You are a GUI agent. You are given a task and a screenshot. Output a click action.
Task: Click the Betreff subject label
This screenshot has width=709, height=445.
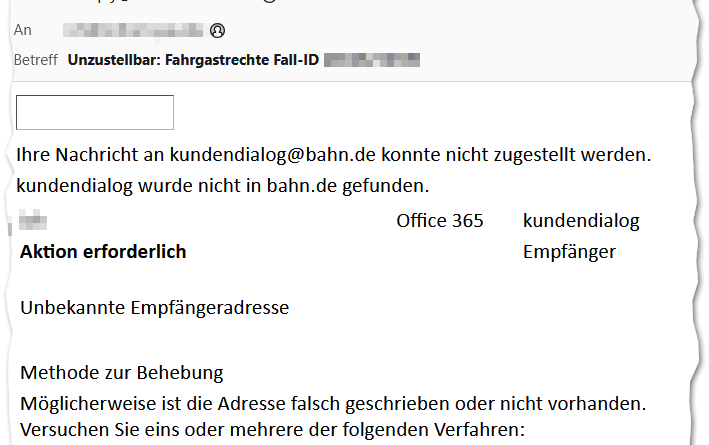pyautogui.click(x=36, y=59)
